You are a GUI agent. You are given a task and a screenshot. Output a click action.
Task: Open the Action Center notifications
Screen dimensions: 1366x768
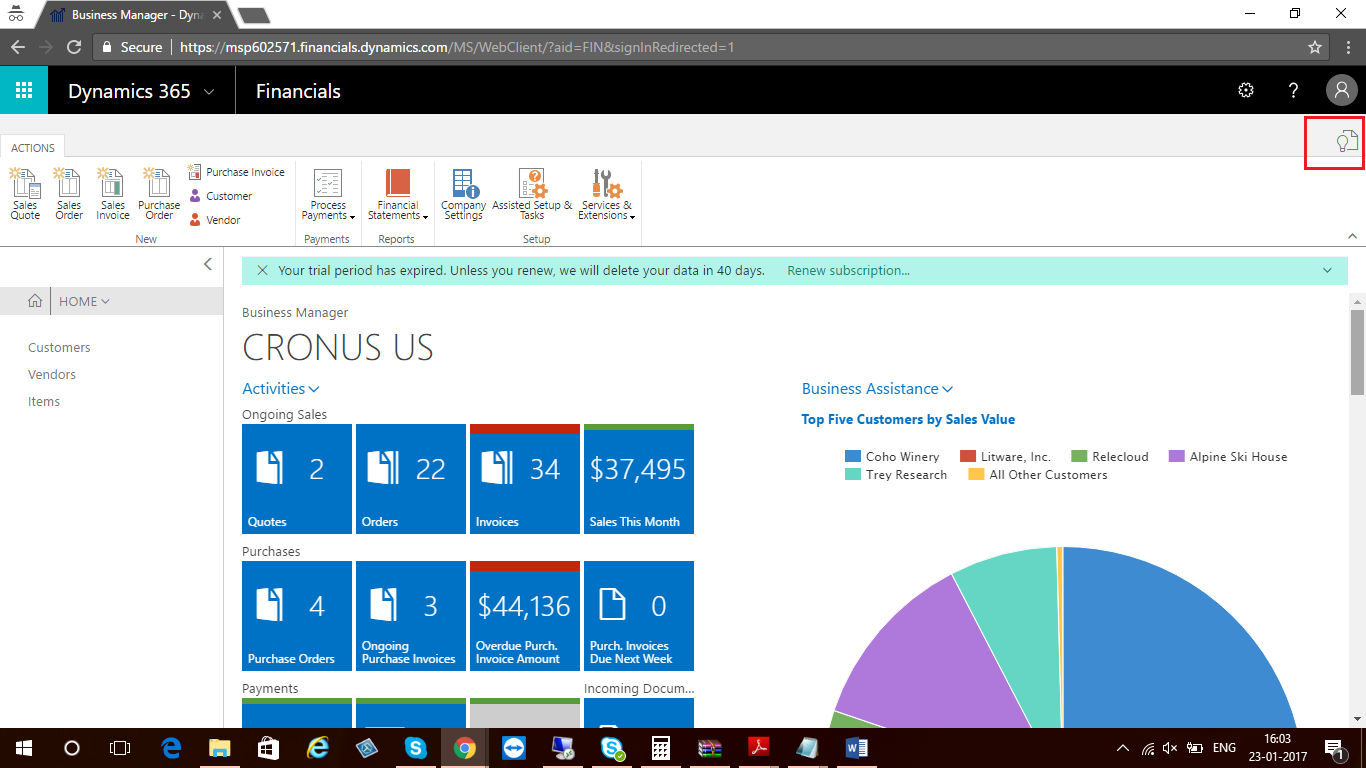click(x=1335, y=748)
